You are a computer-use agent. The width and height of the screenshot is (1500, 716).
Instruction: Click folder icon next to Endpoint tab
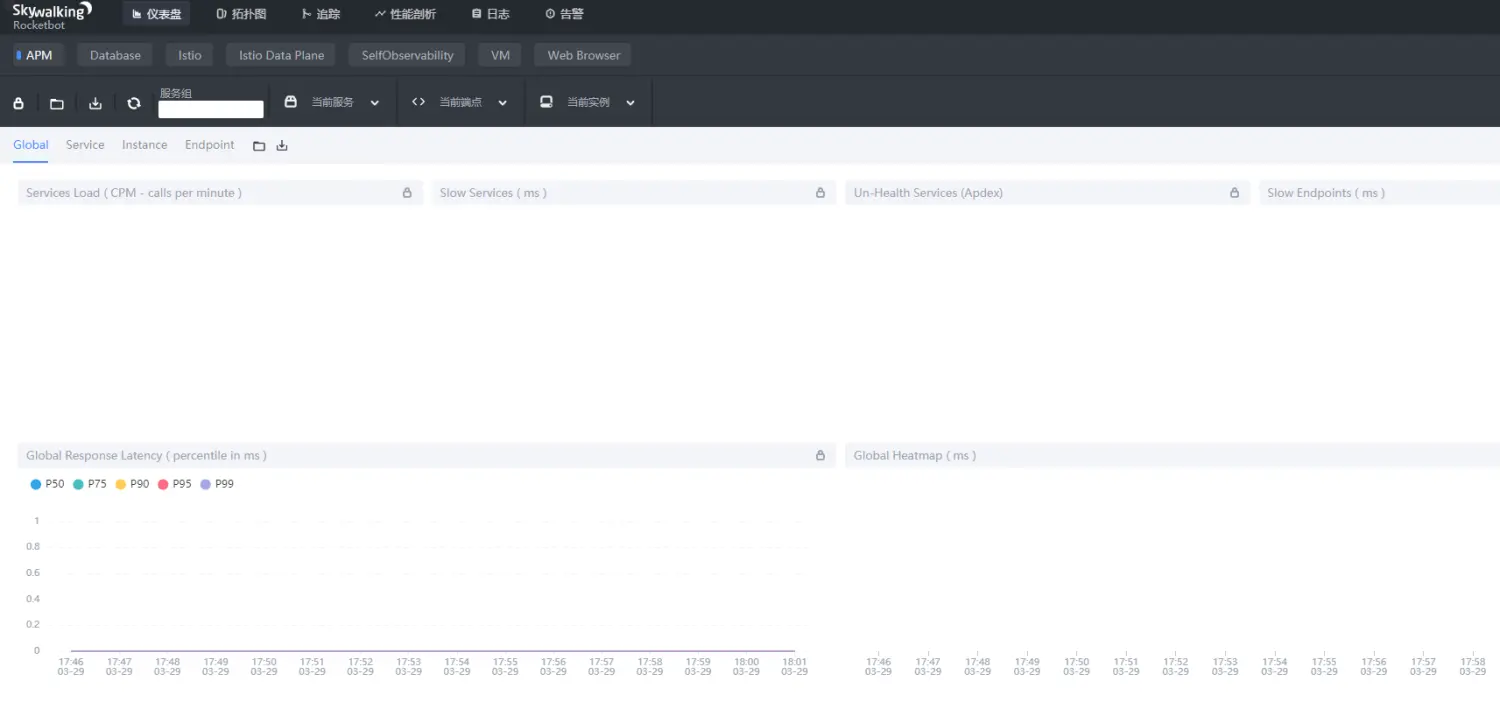pos(259,146)
